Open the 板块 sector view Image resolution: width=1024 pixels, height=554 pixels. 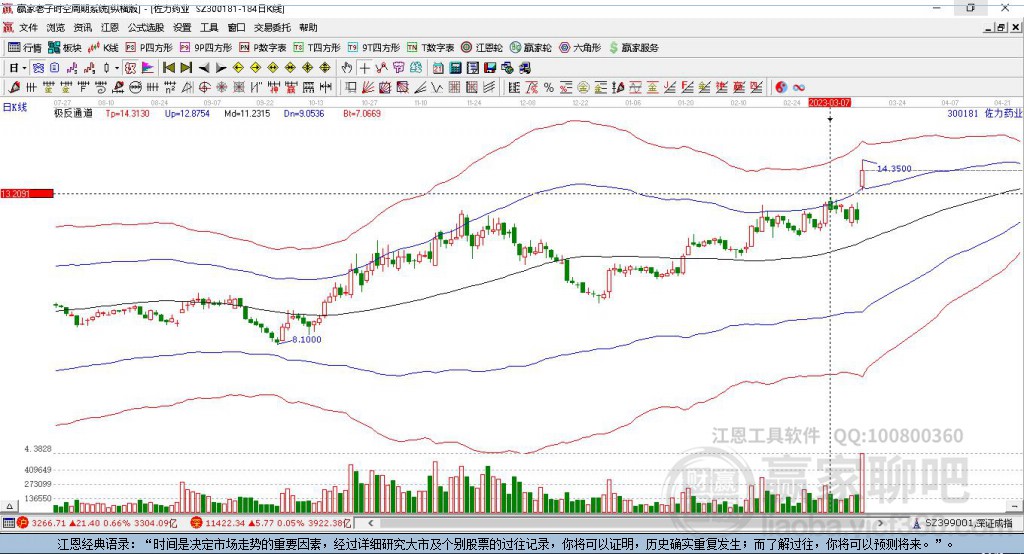(x=65, y=48)
